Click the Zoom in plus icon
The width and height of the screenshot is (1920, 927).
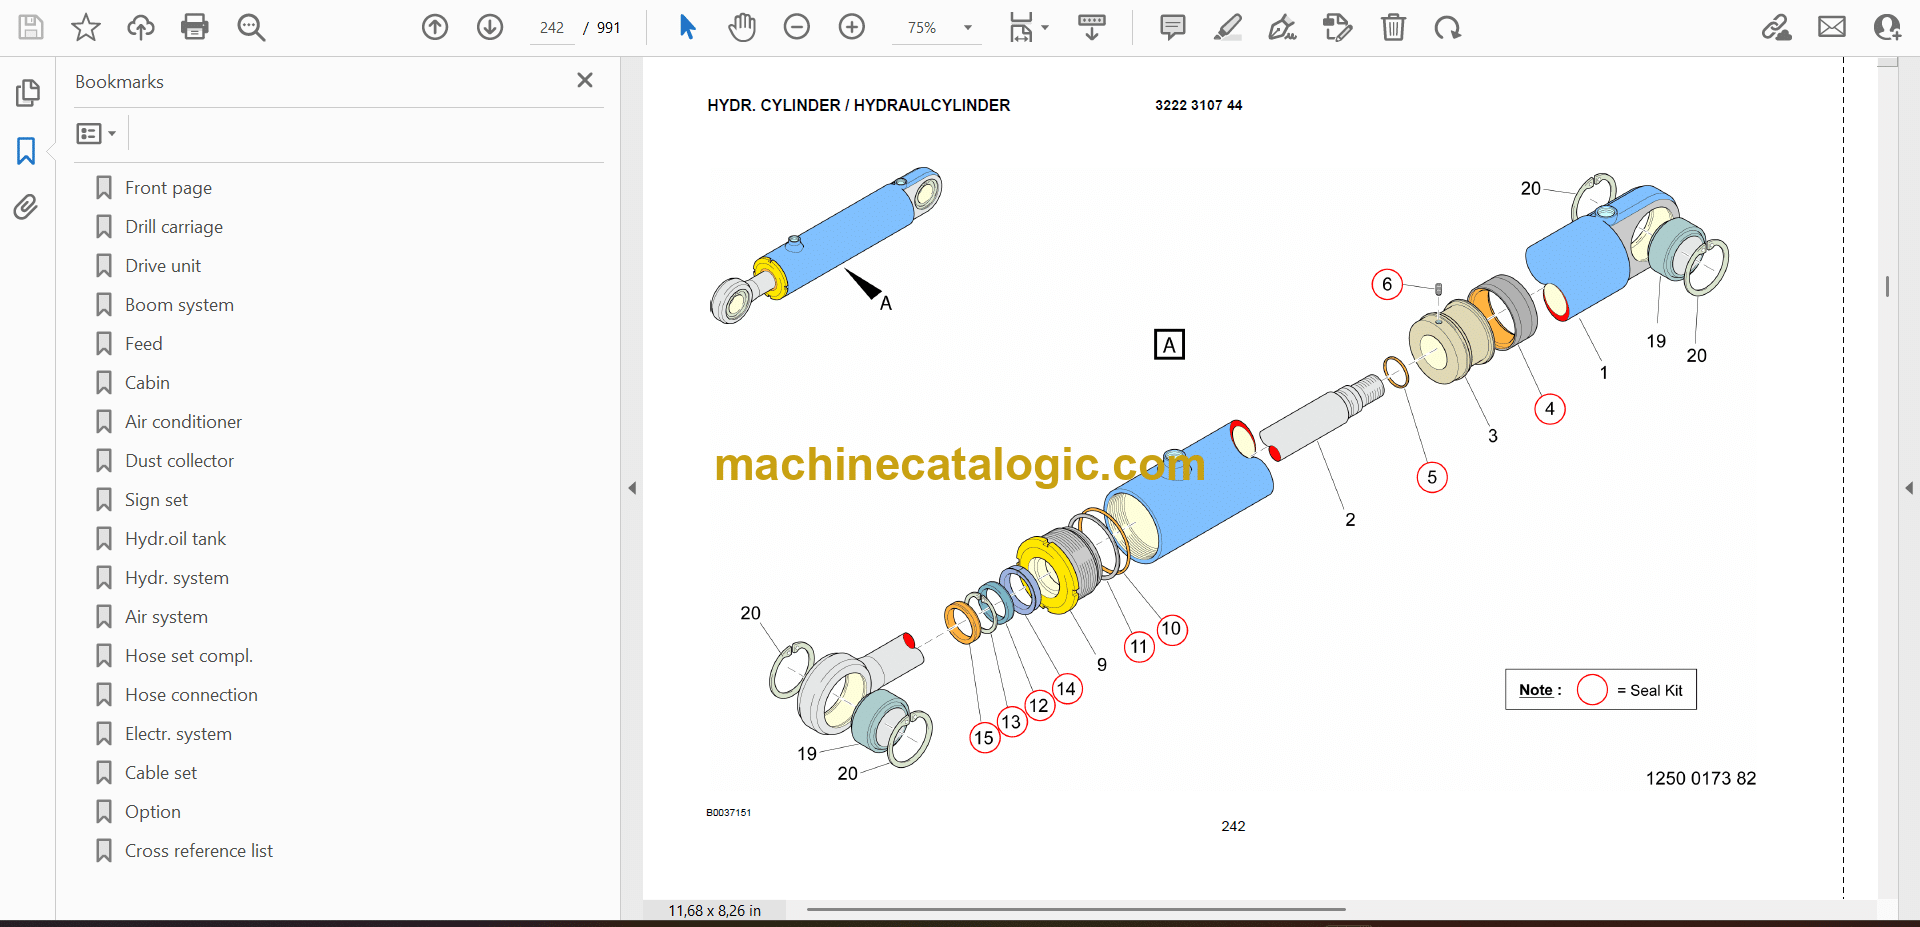[851, 27]
